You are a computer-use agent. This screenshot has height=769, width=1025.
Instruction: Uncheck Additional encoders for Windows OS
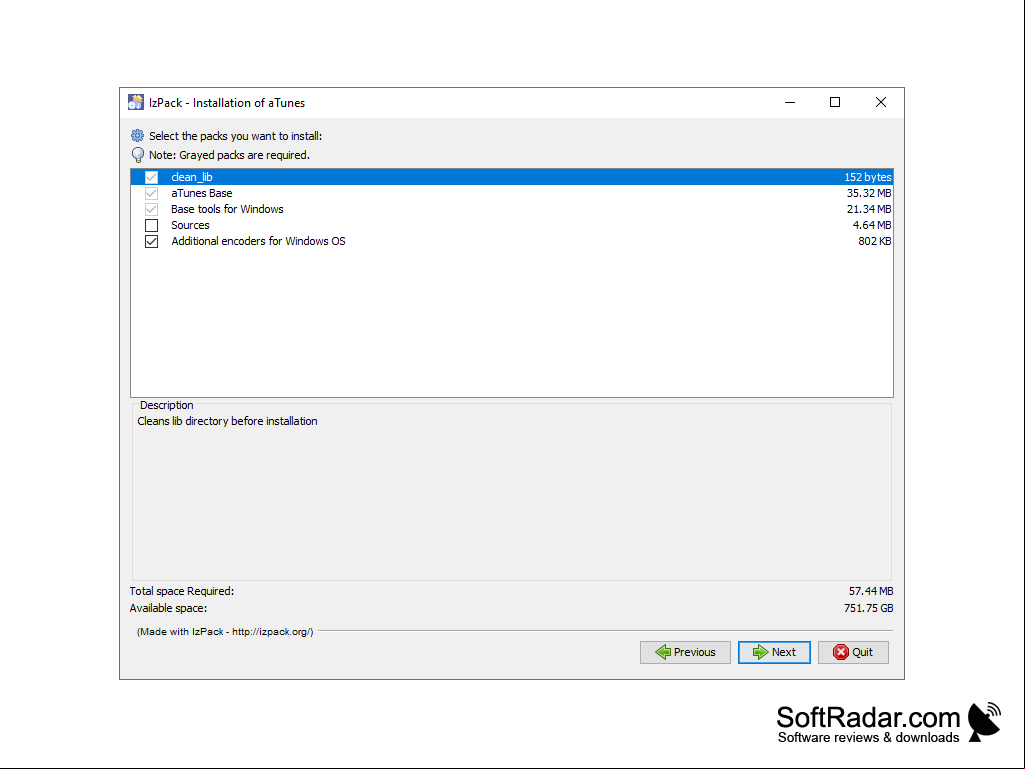(x=152, y=241)
